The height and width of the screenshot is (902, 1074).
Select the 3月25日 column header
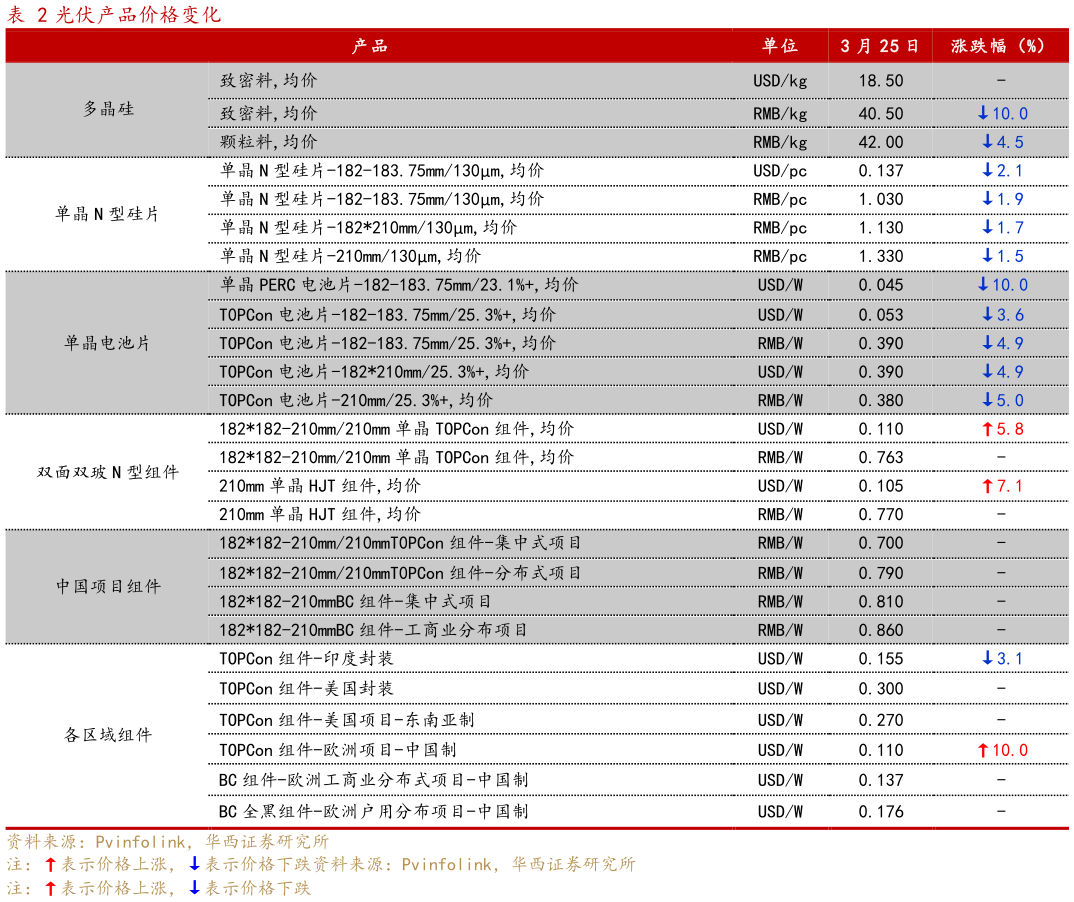coord(880,46)
